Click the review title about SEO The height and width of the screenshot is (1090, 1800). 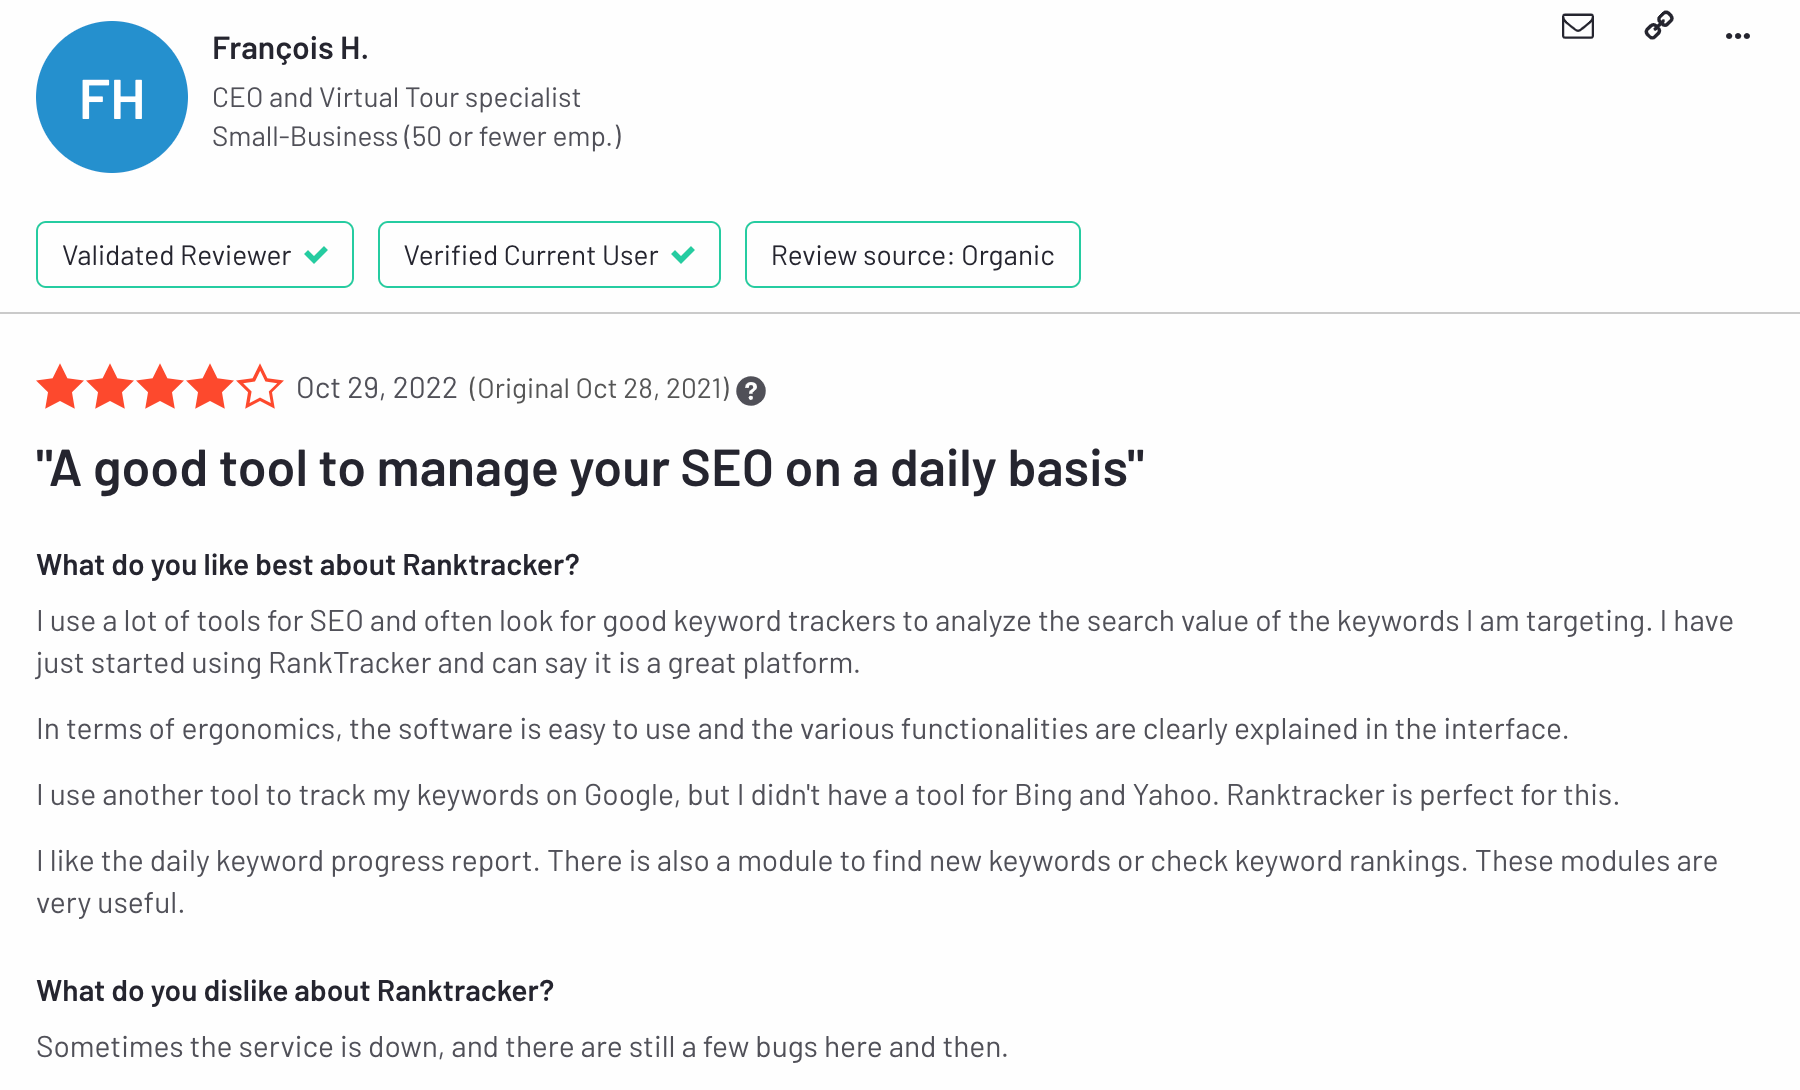[590, 469]
